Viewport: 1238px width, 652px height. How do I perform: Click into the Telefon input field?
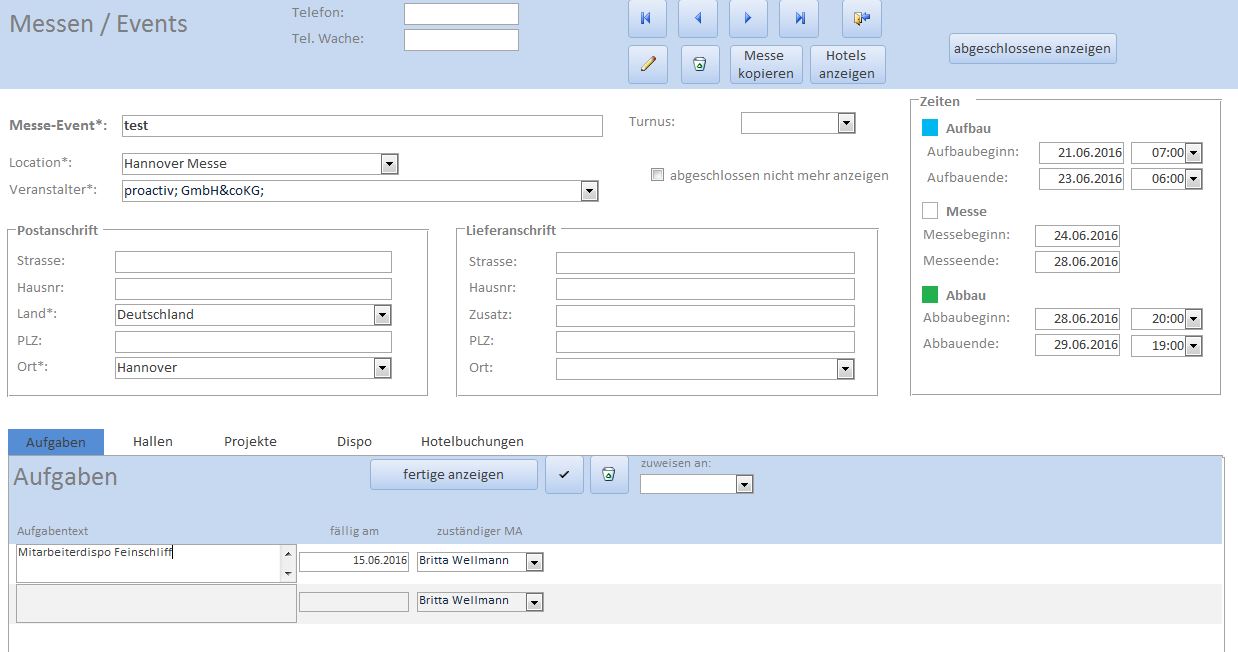(x=461, y=14)
